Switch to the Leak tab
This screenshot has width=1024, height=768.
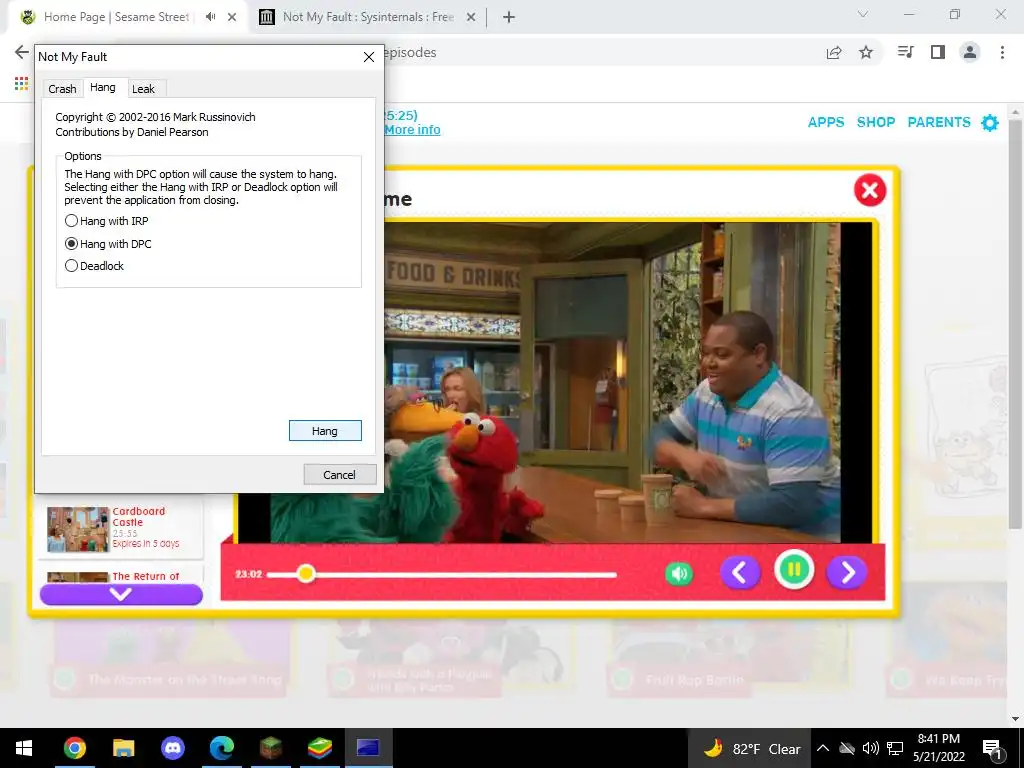(x=143, y=89)
